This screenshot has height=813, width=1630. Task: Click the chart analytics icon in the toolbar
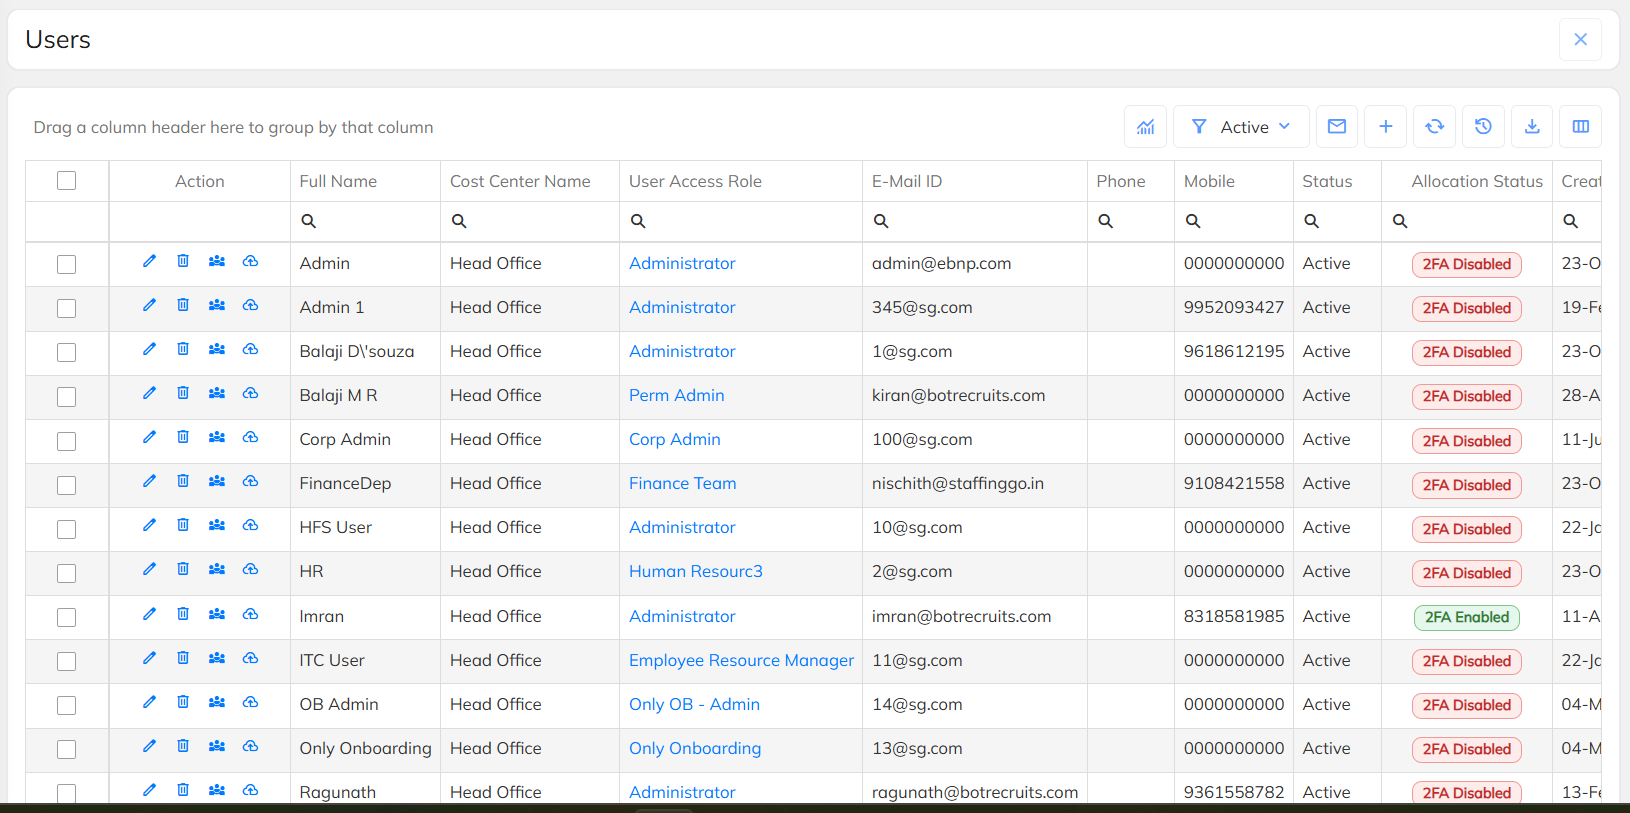point(1145,127)
